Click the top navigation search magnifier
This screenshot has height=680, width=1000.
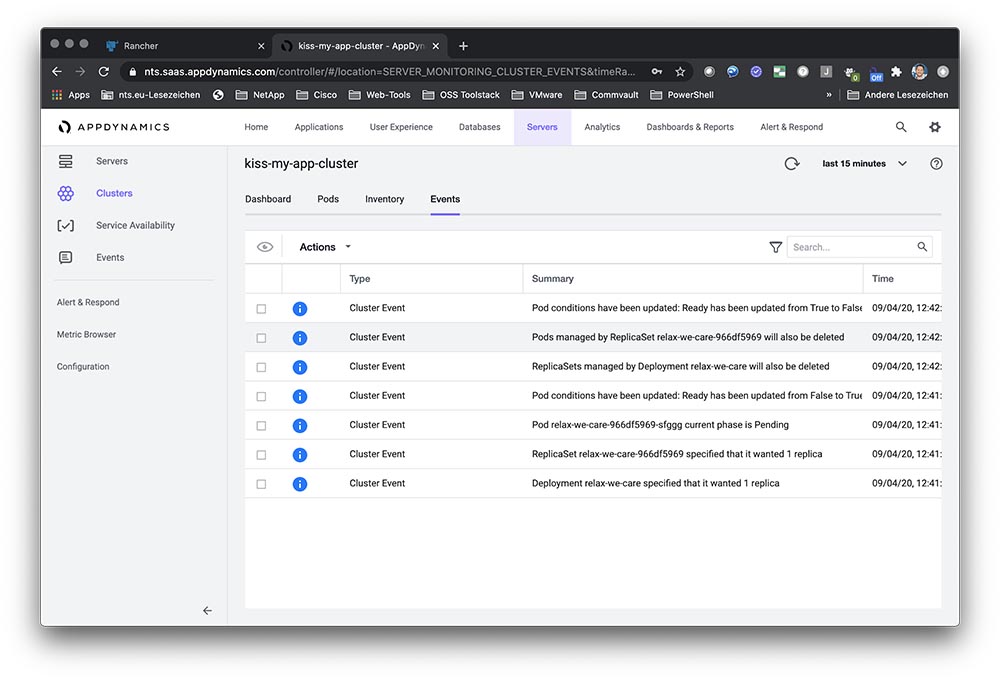tap(901, 127)
